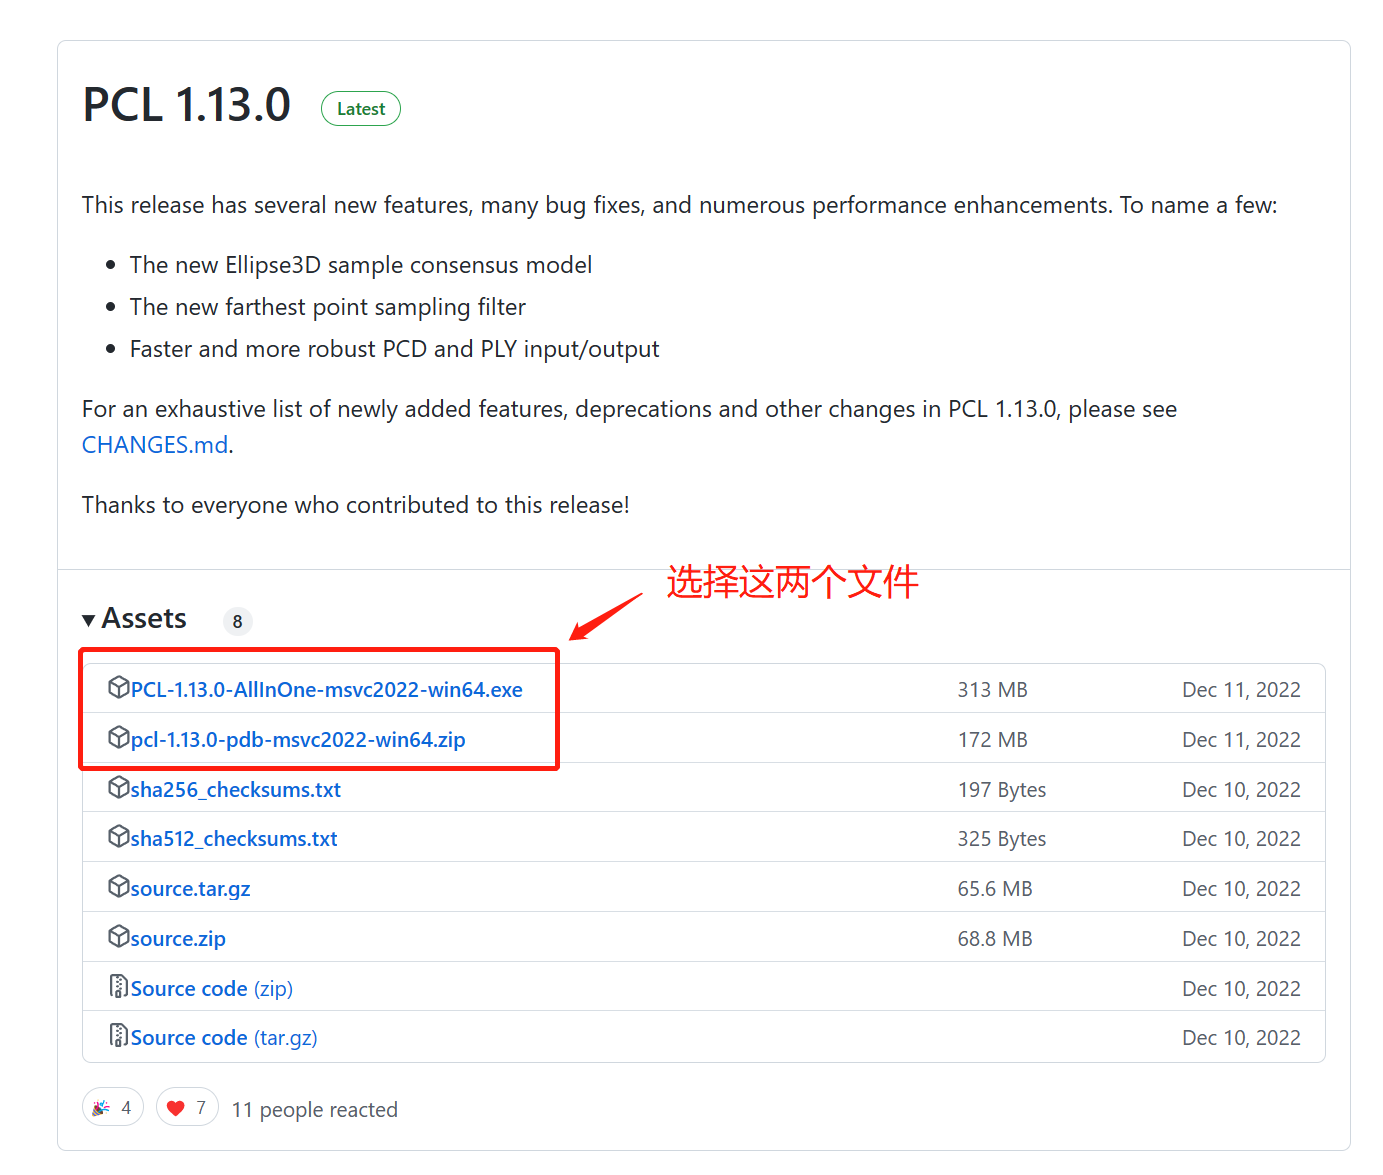Toggle the heart reaction with 7
Screen dimensions: 1383x1175
coord(187,1107)
